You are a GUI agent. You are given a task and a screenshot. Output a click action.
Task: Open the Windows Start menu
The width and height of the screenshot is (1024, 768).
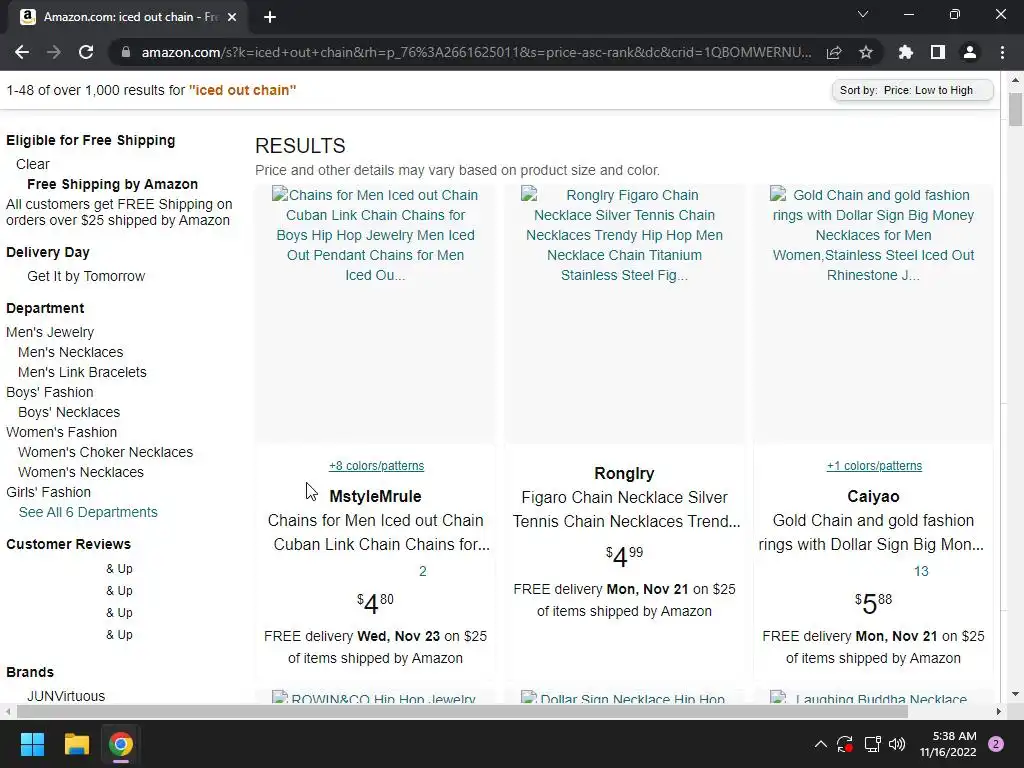coord(32,744)
